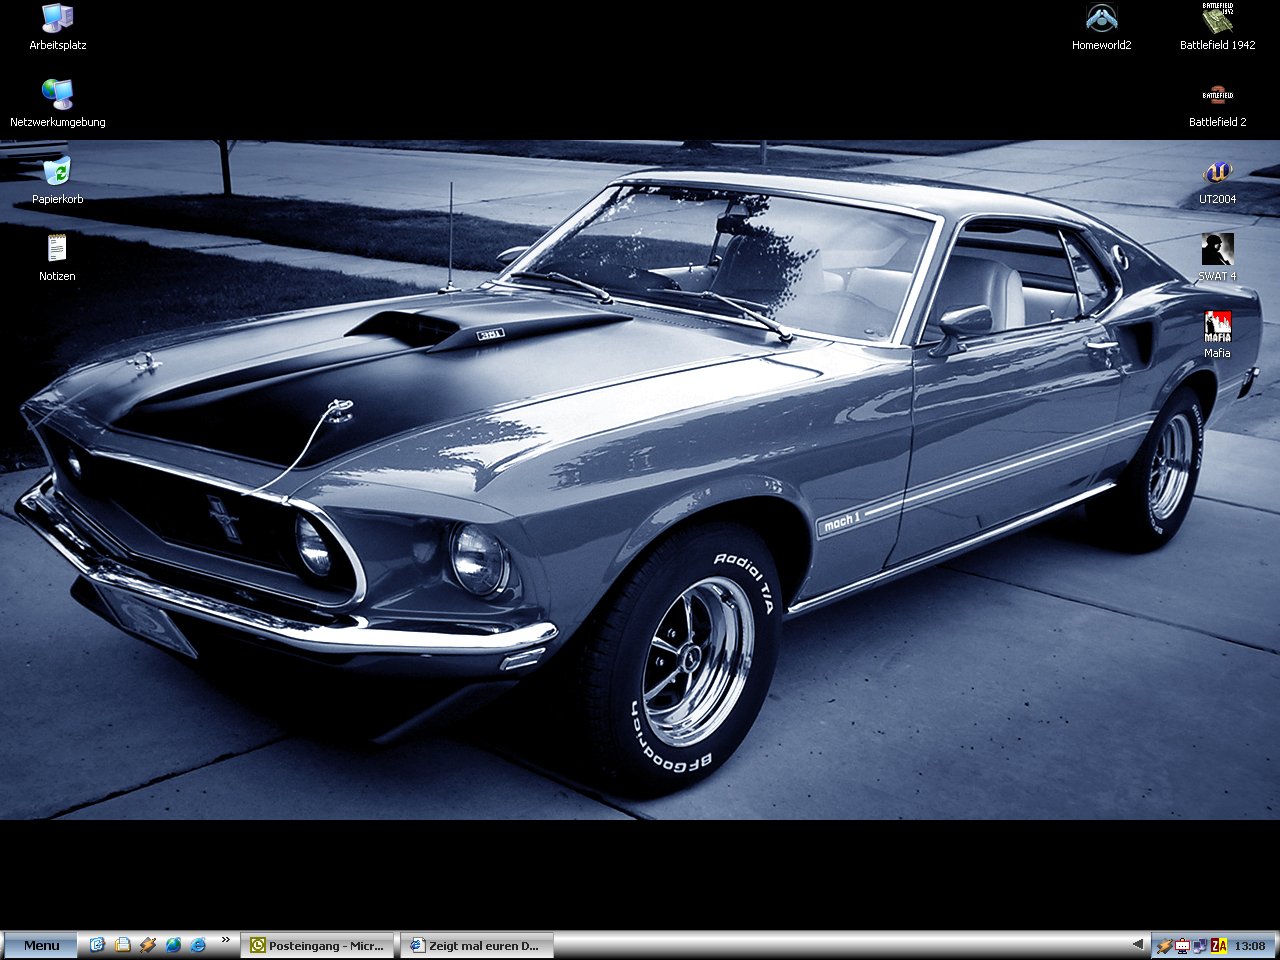
Task: Start UT2004 from its desktop icon
Action: click(1217, 173)
